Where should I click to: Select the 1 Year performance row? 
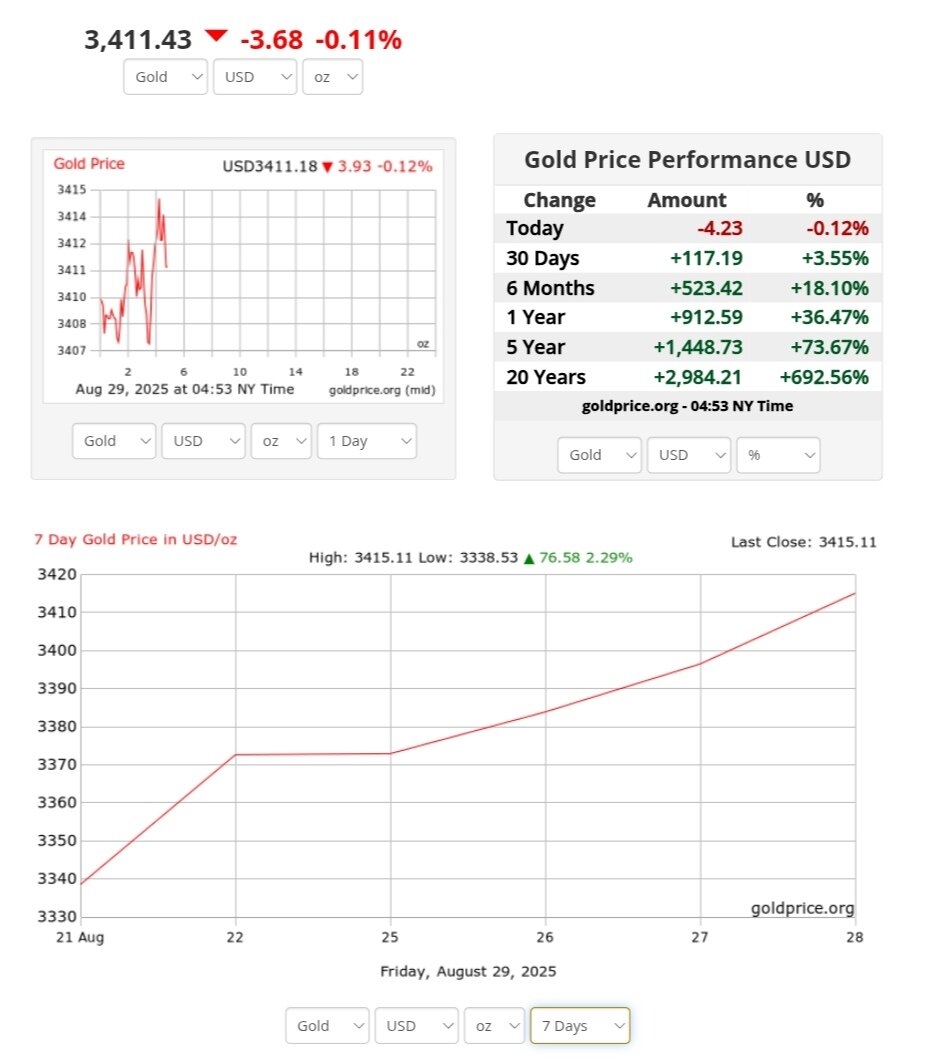click(x=687, y=317)
